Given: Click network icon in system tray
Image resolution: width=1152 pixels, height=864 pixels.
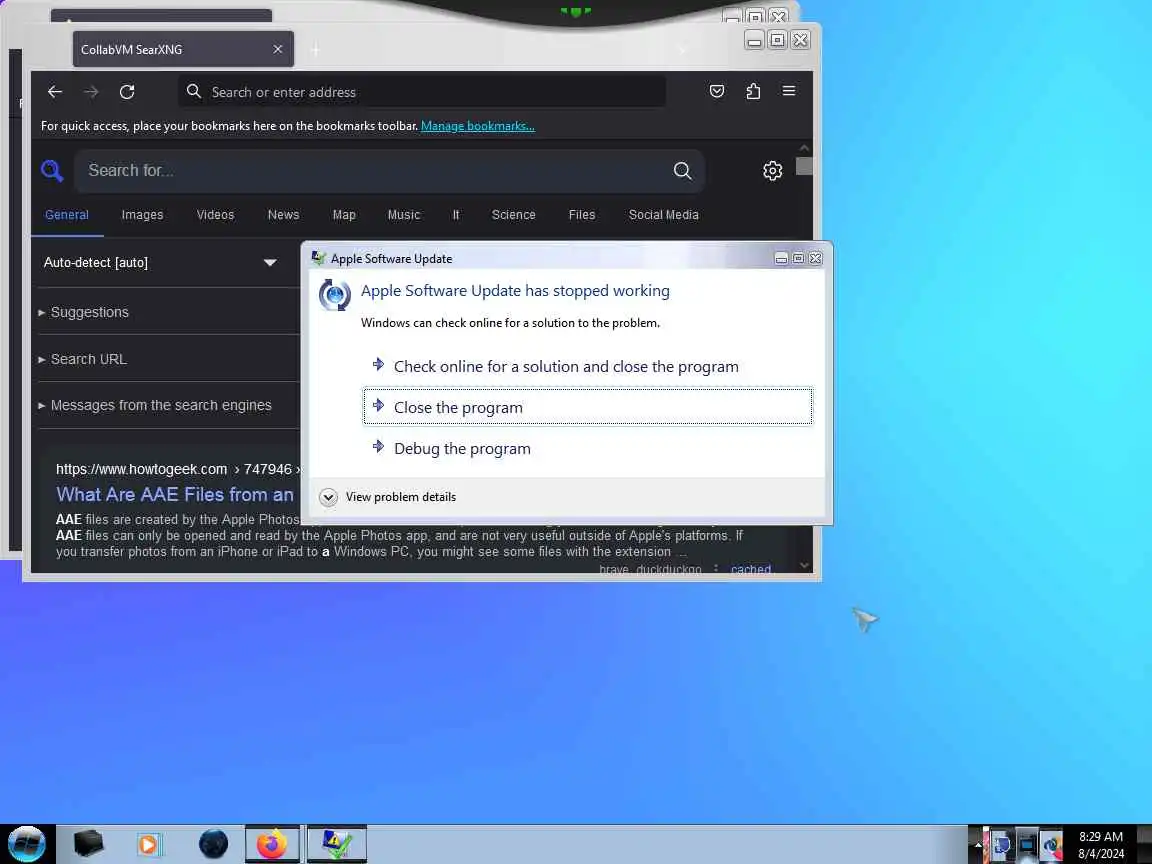Looking at the screenshot, I should tap(1026, 845).
